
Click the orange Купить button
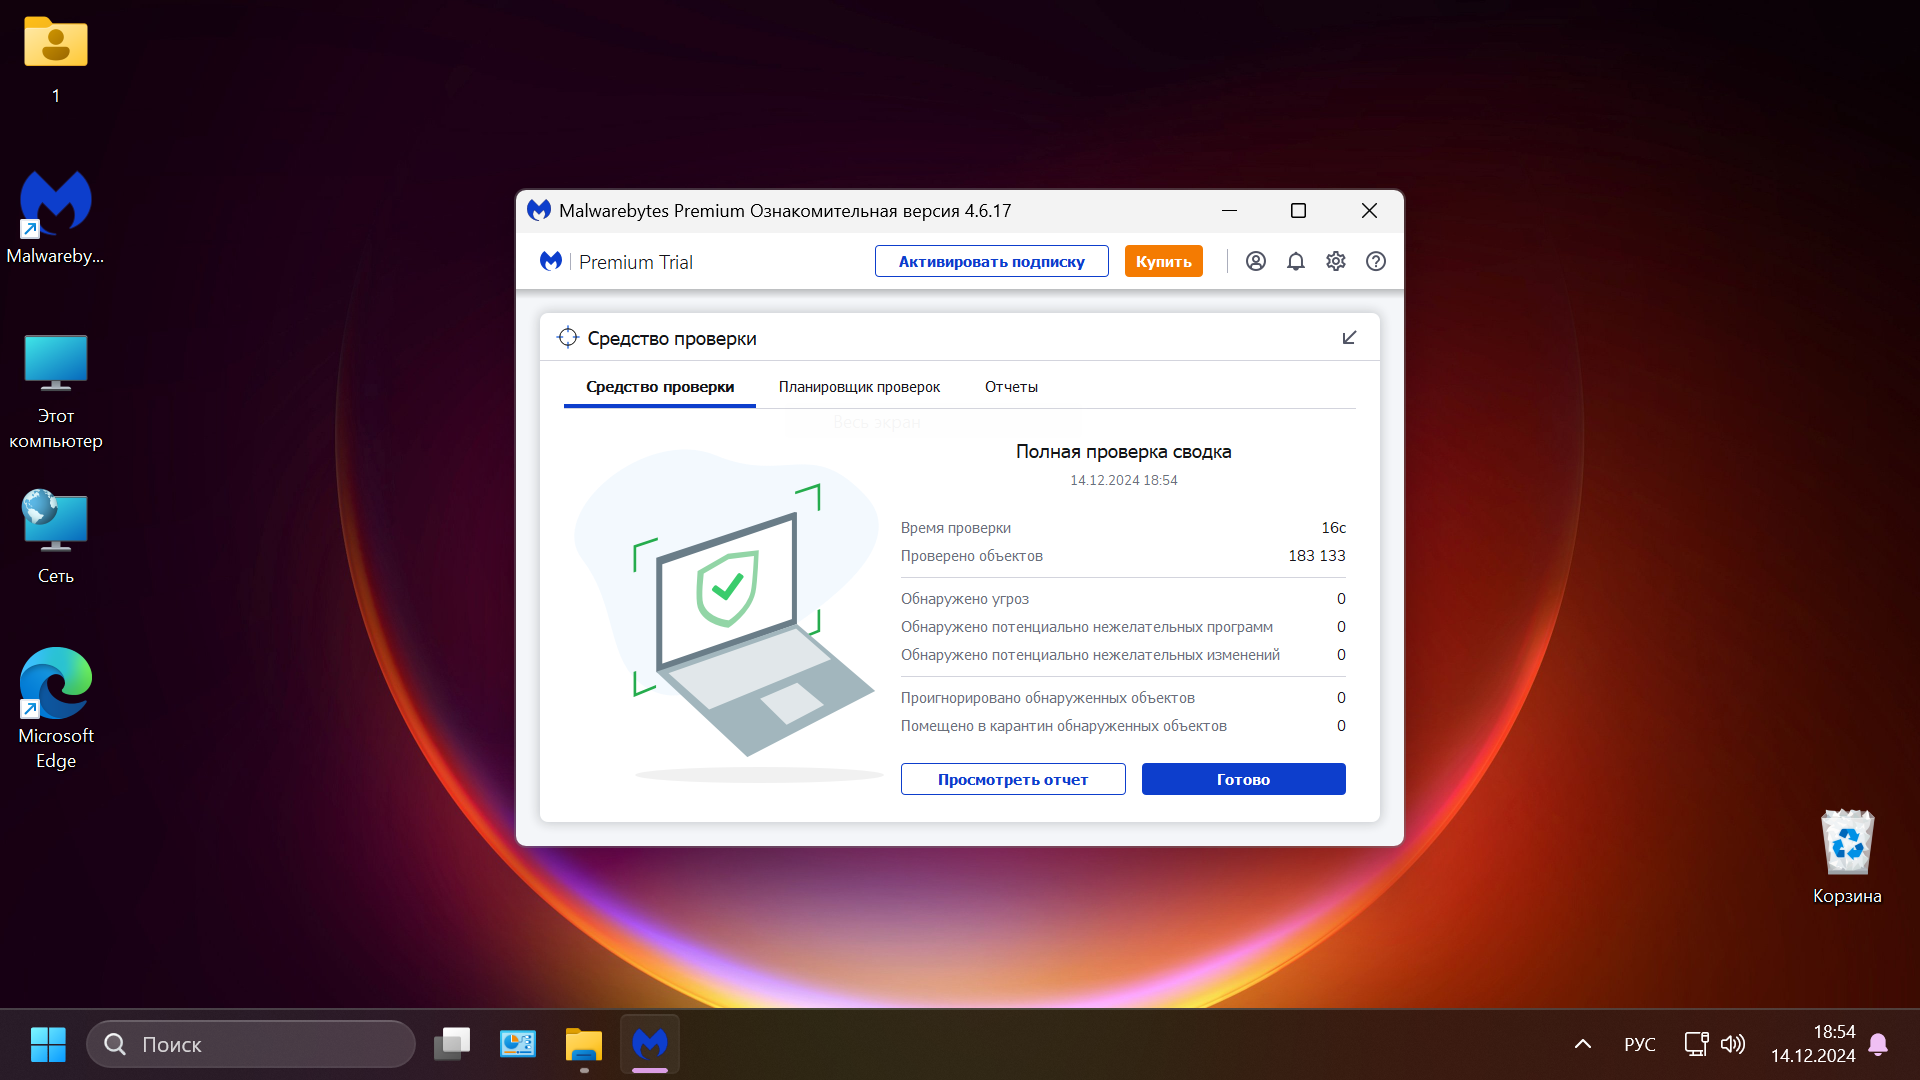click(1163, 261)
